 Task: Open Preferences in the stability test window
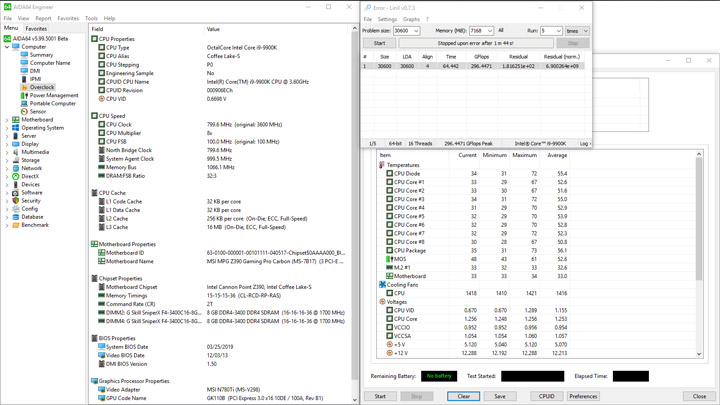click(x=583, y=396)
